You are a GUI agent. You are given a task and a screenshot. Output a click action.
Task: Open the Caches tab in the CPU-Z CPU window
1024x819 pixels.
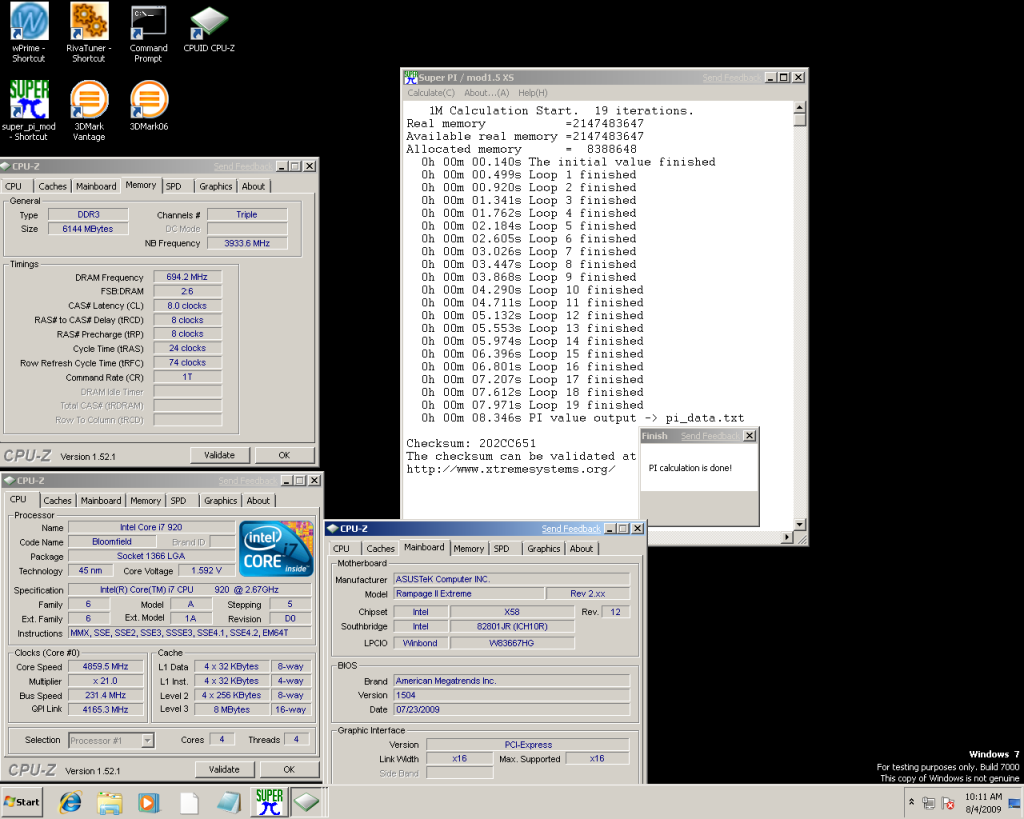(57, 500)
